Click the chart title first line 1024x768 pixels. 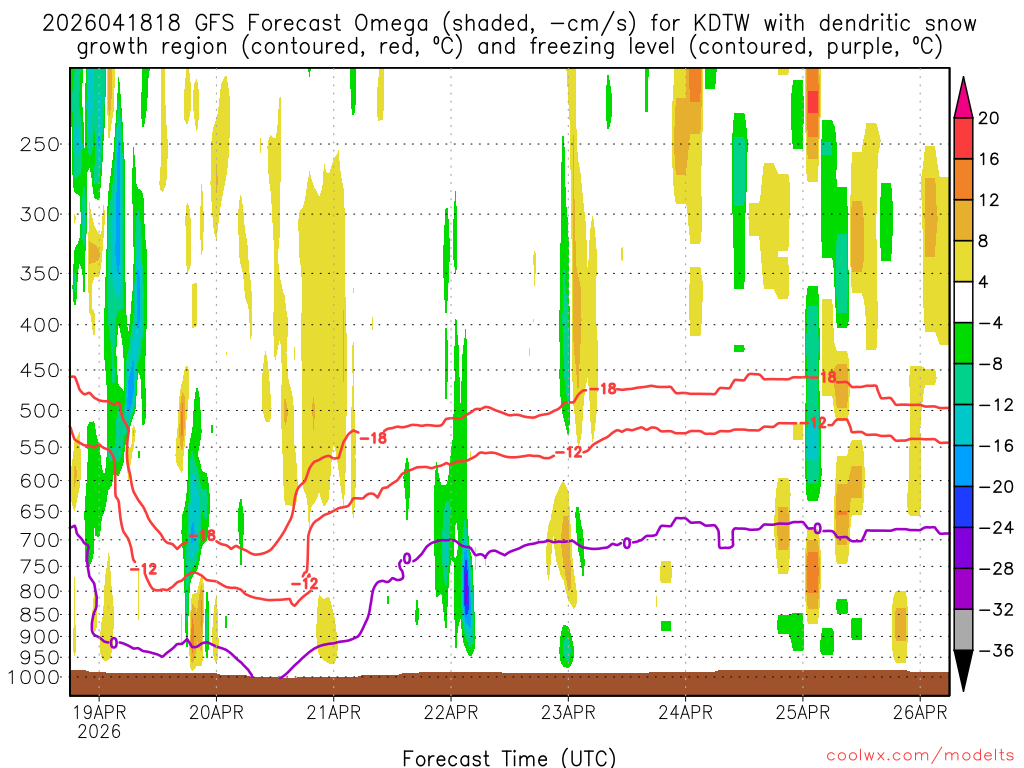(509, 23)
